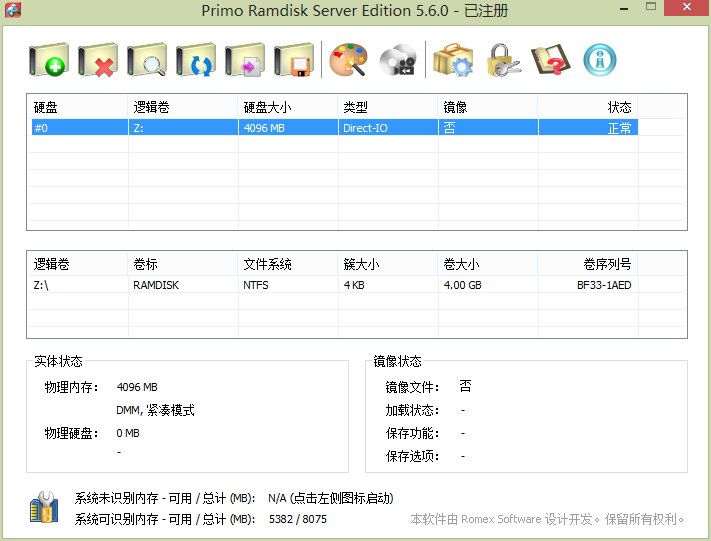Open the options box with gear icon
Screen dimensions: 711x541
[453, 61]
